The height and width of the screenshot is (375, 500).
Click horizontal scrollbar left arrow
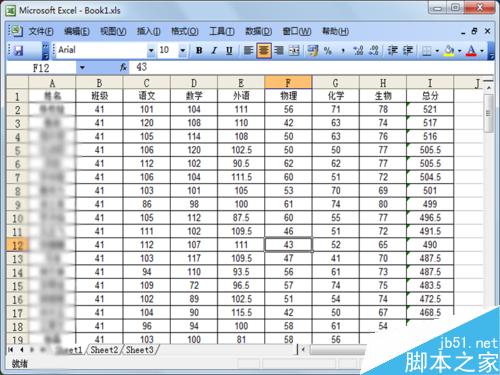pyautogui.click(x=303, y=350)
